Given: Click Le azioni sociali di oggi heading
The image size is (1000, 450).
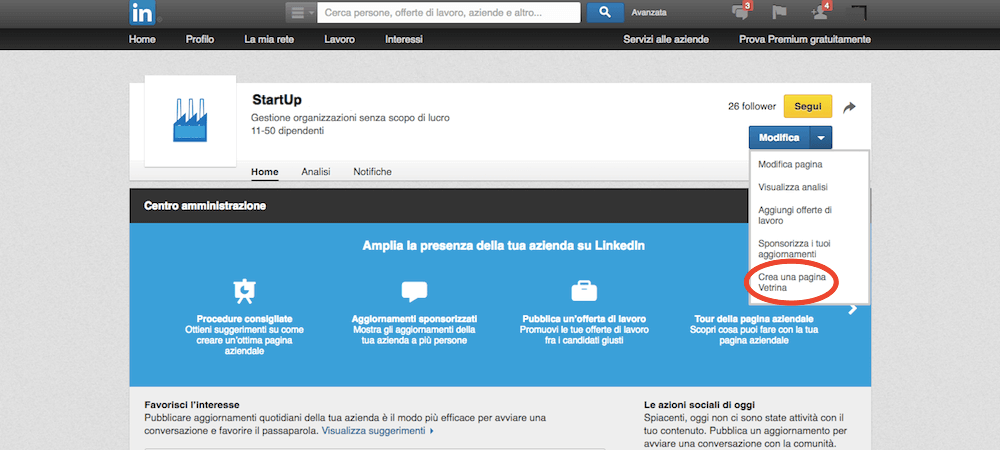Looking at the screenshot, I should coord(699,405).
